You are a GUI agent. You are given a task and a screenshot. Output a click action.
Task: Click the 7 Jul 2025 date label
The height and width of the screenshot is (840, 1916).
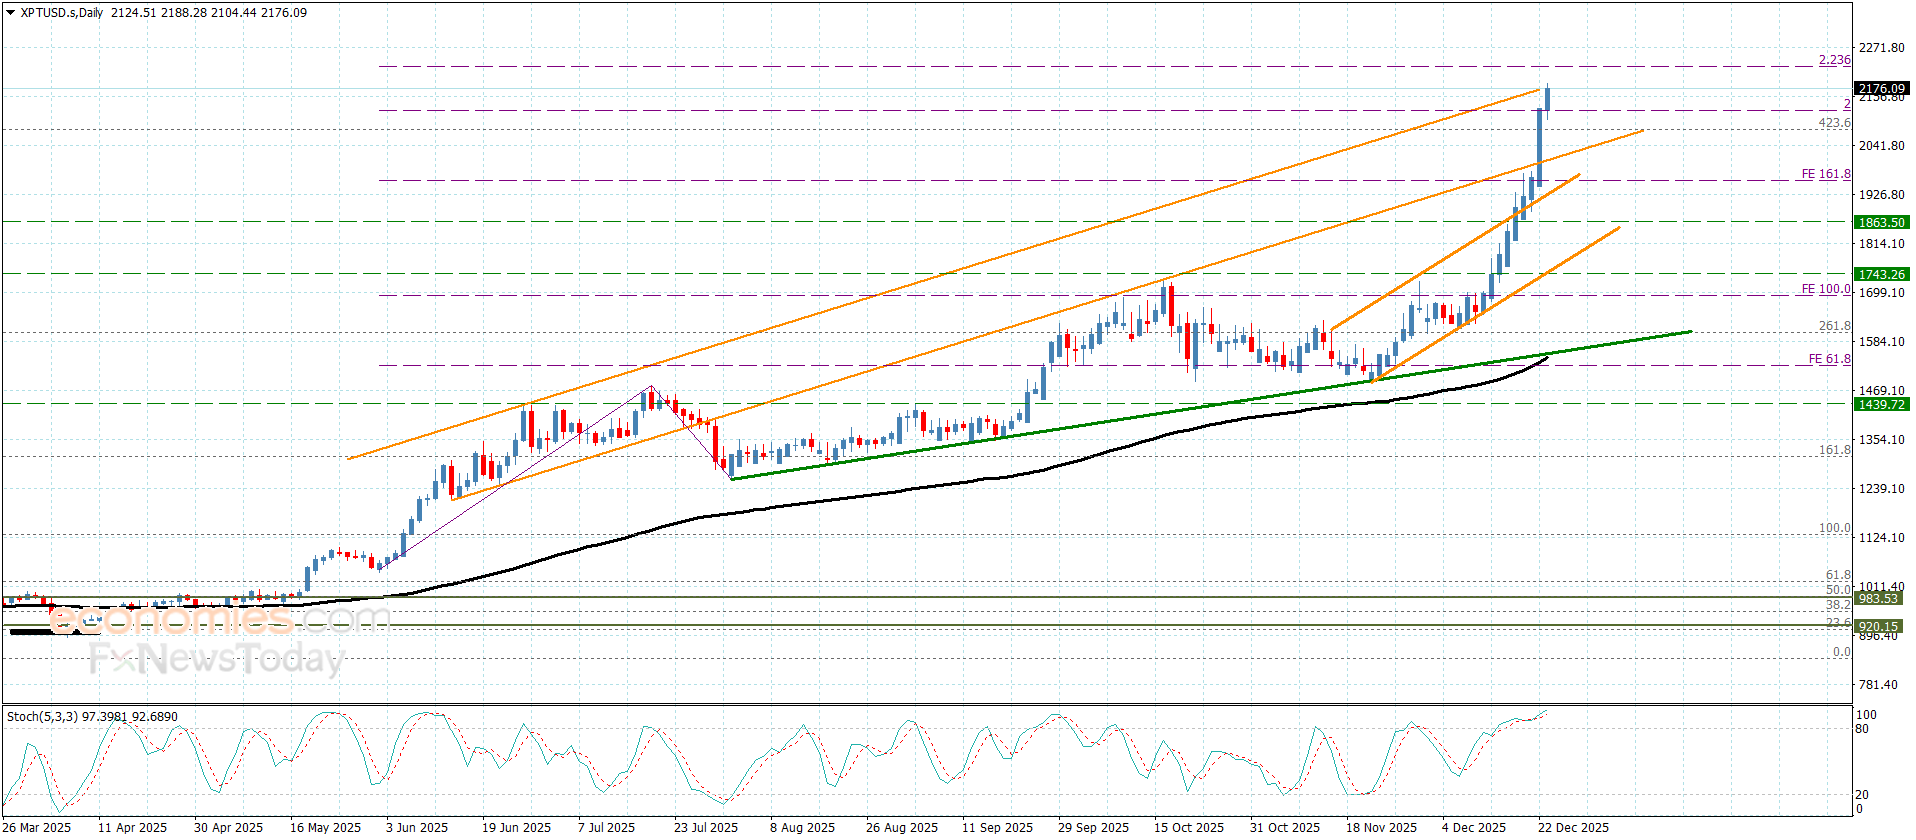(607, 827)
